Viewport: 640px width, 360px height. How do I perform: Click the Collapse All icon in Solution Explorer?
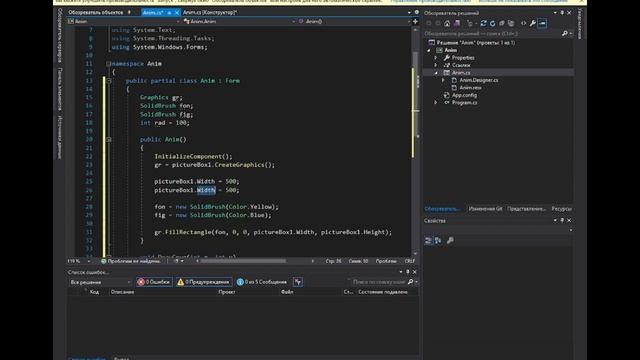pyautogui.click(x=502, y=23)
